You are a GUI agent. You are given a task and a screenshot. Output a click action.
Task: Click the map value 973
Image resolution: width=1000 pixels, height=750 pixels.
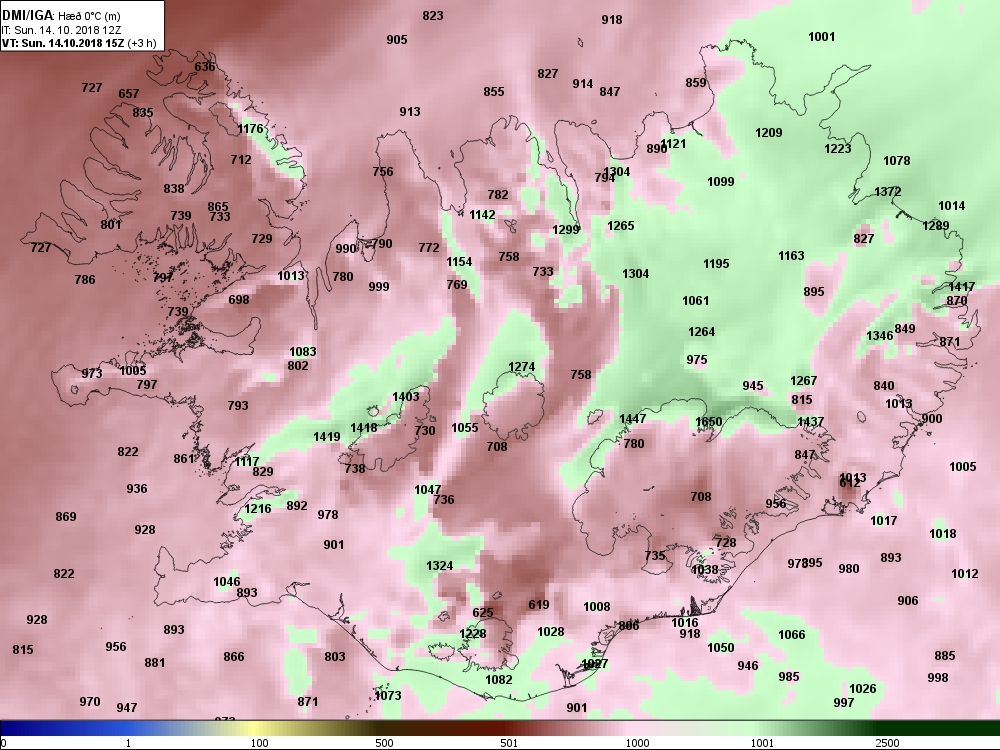tap(91, 374)
